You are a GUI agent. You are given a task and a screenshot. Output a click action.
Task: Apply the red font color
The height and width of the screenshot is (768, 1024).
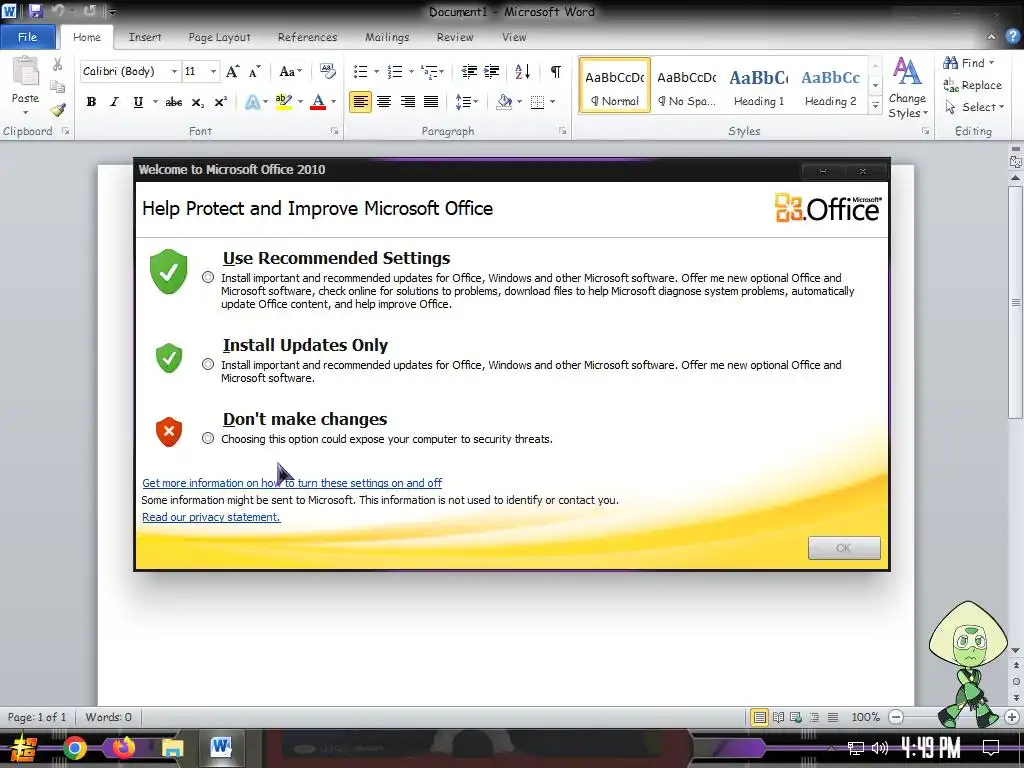318,102
